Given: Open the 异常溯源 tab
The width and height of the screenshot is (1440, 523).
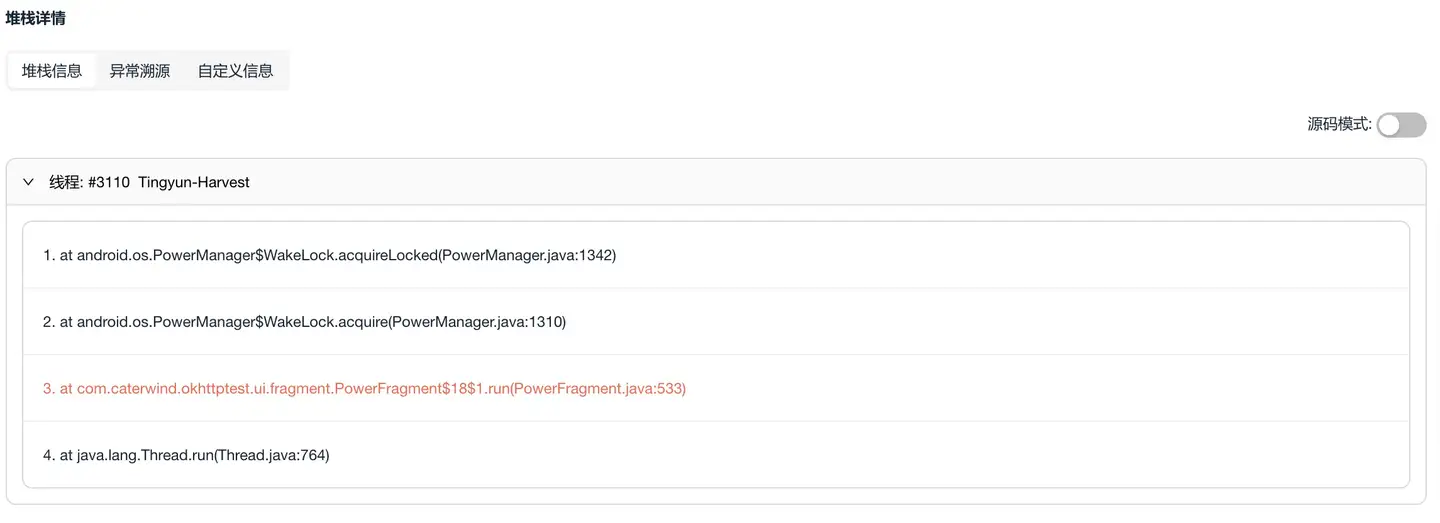Looking at the screenshot, I should click(140, 71).
